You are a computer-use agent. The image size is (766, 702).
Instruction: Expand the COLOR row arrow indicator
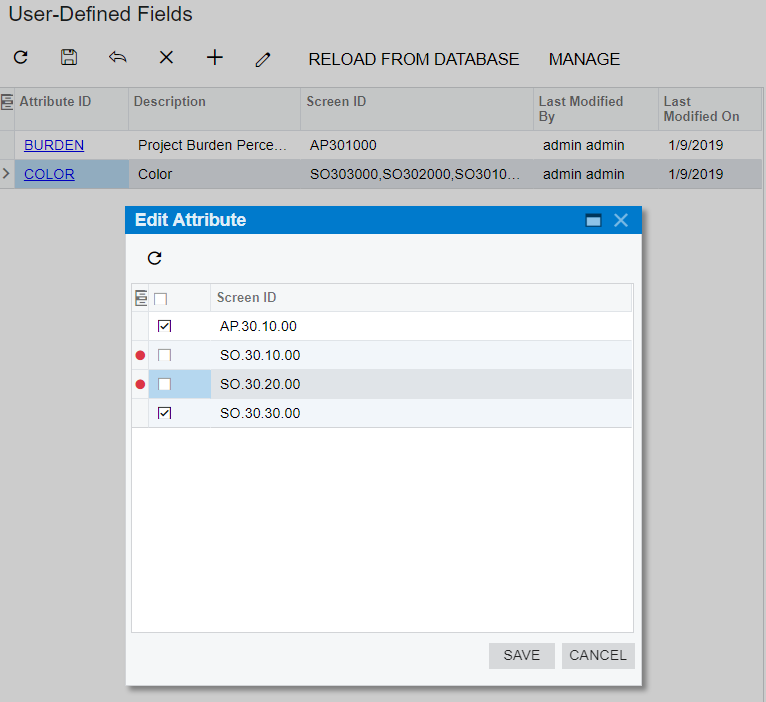click(x=7, y=174)
